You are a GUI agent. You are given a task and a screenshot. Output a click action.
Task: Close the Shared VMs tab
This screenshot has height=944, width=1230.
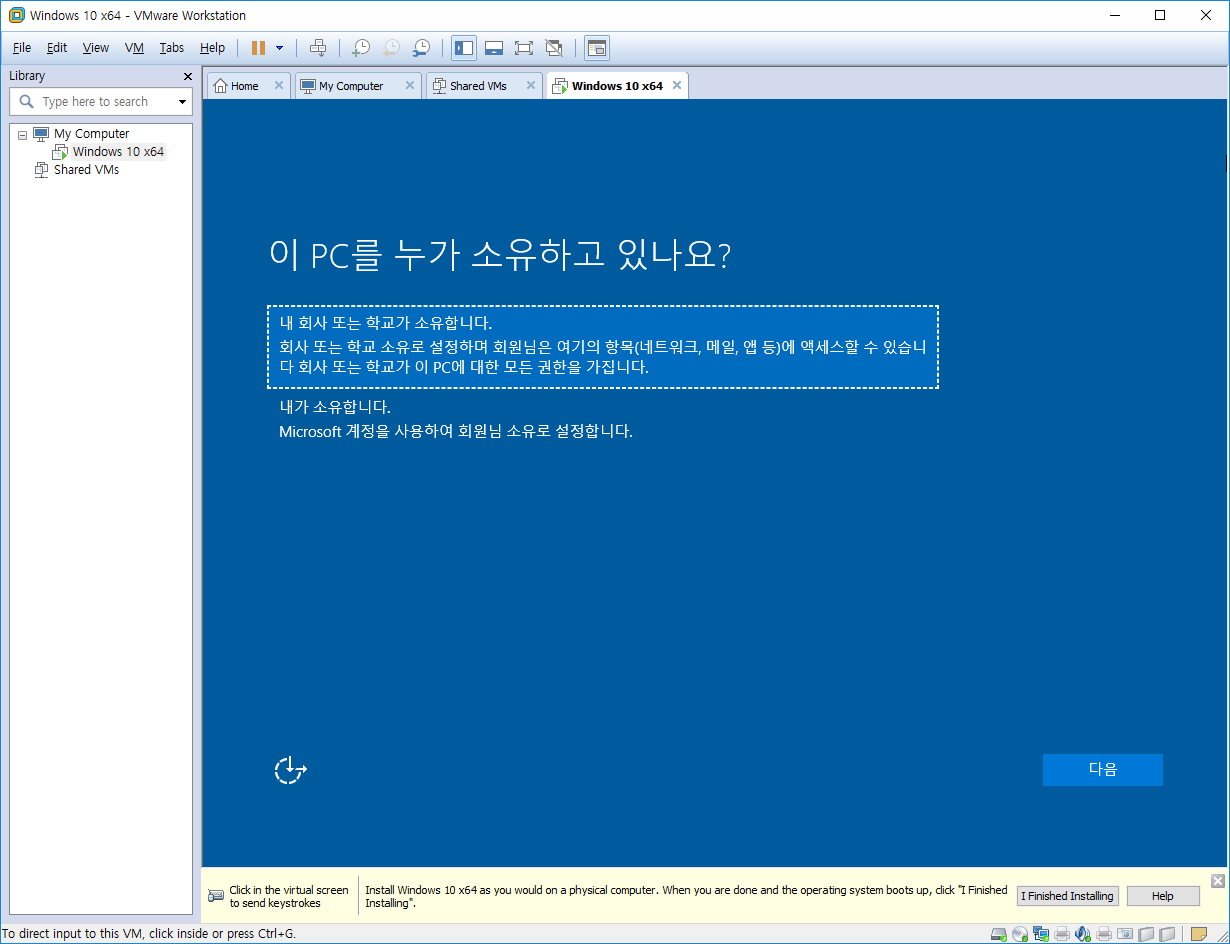tap(531, 86)
